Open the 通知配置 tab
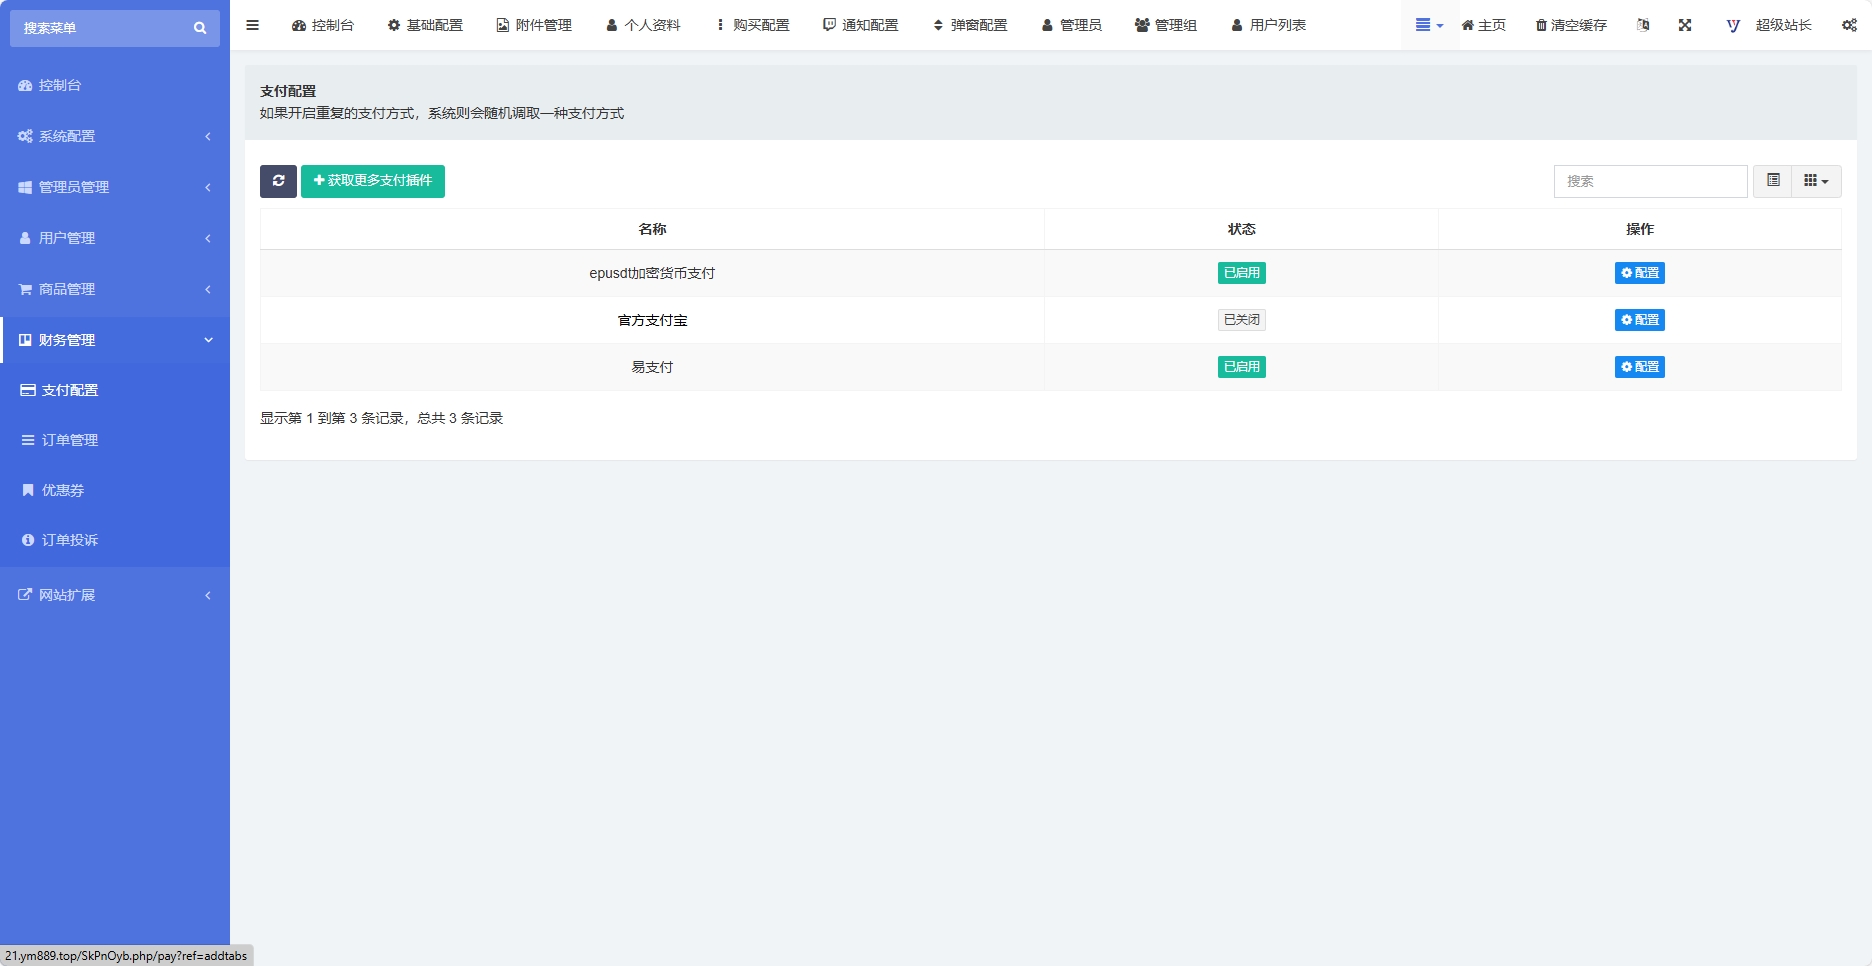This screenshot has height=966, width=1872. click(x=861, y=25)
